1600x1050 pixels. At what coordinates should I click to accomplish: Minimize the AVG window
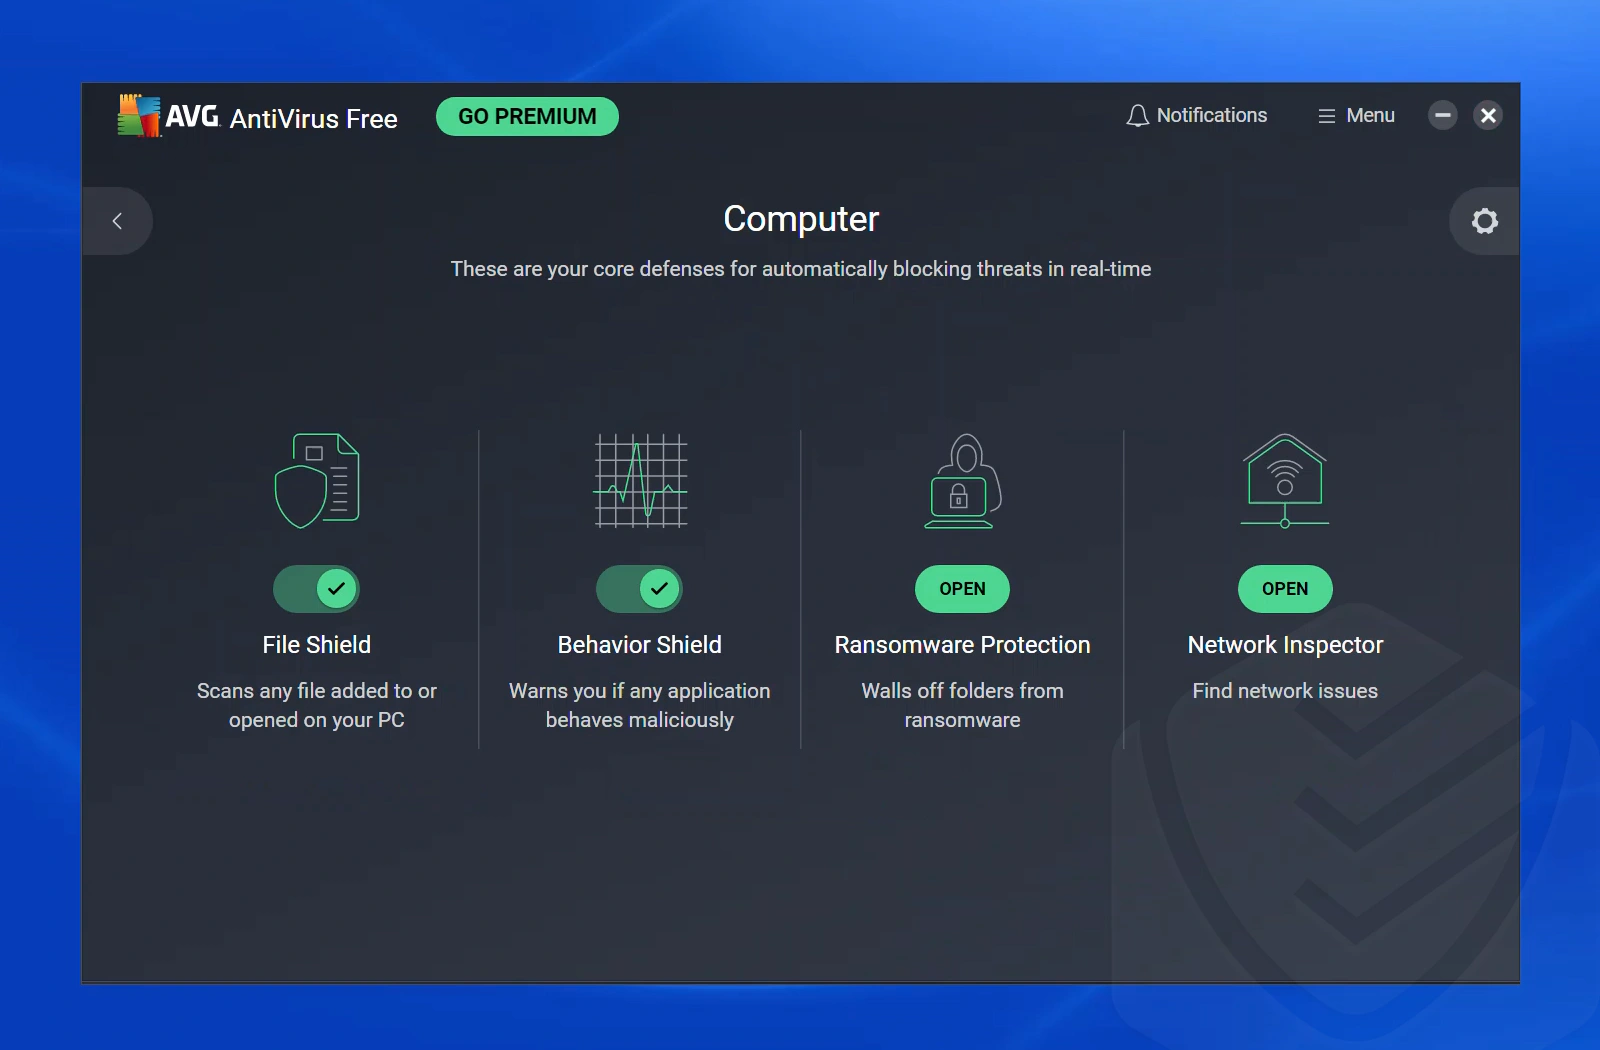coord(1442,116)
